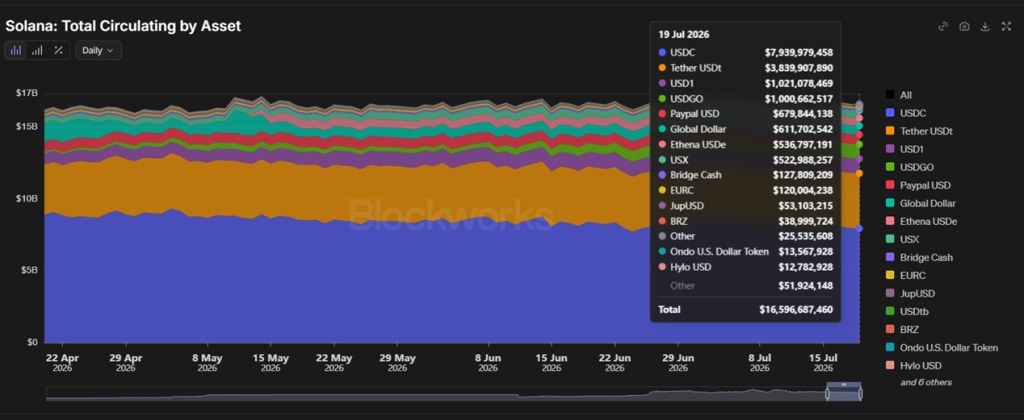The height and width of the screenshot is (420, 1024).
Task: Download chart data with download icon
Action: (985, 26)
